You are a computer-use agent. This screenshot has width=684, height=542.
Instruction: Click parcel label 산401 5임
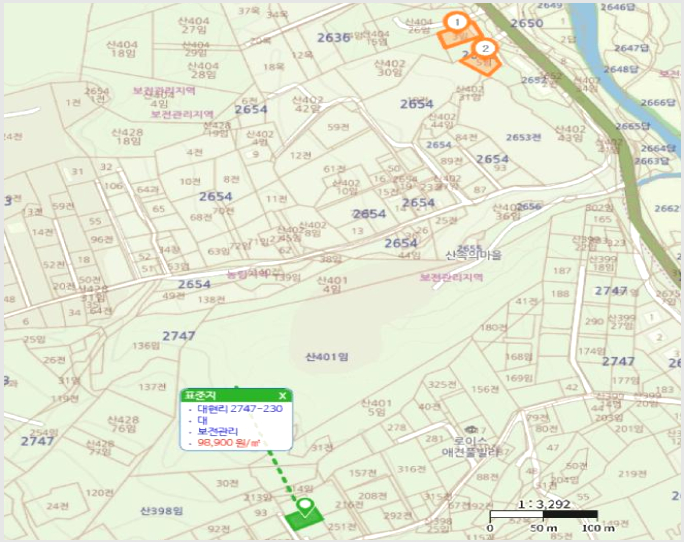[x=376, y=407]
